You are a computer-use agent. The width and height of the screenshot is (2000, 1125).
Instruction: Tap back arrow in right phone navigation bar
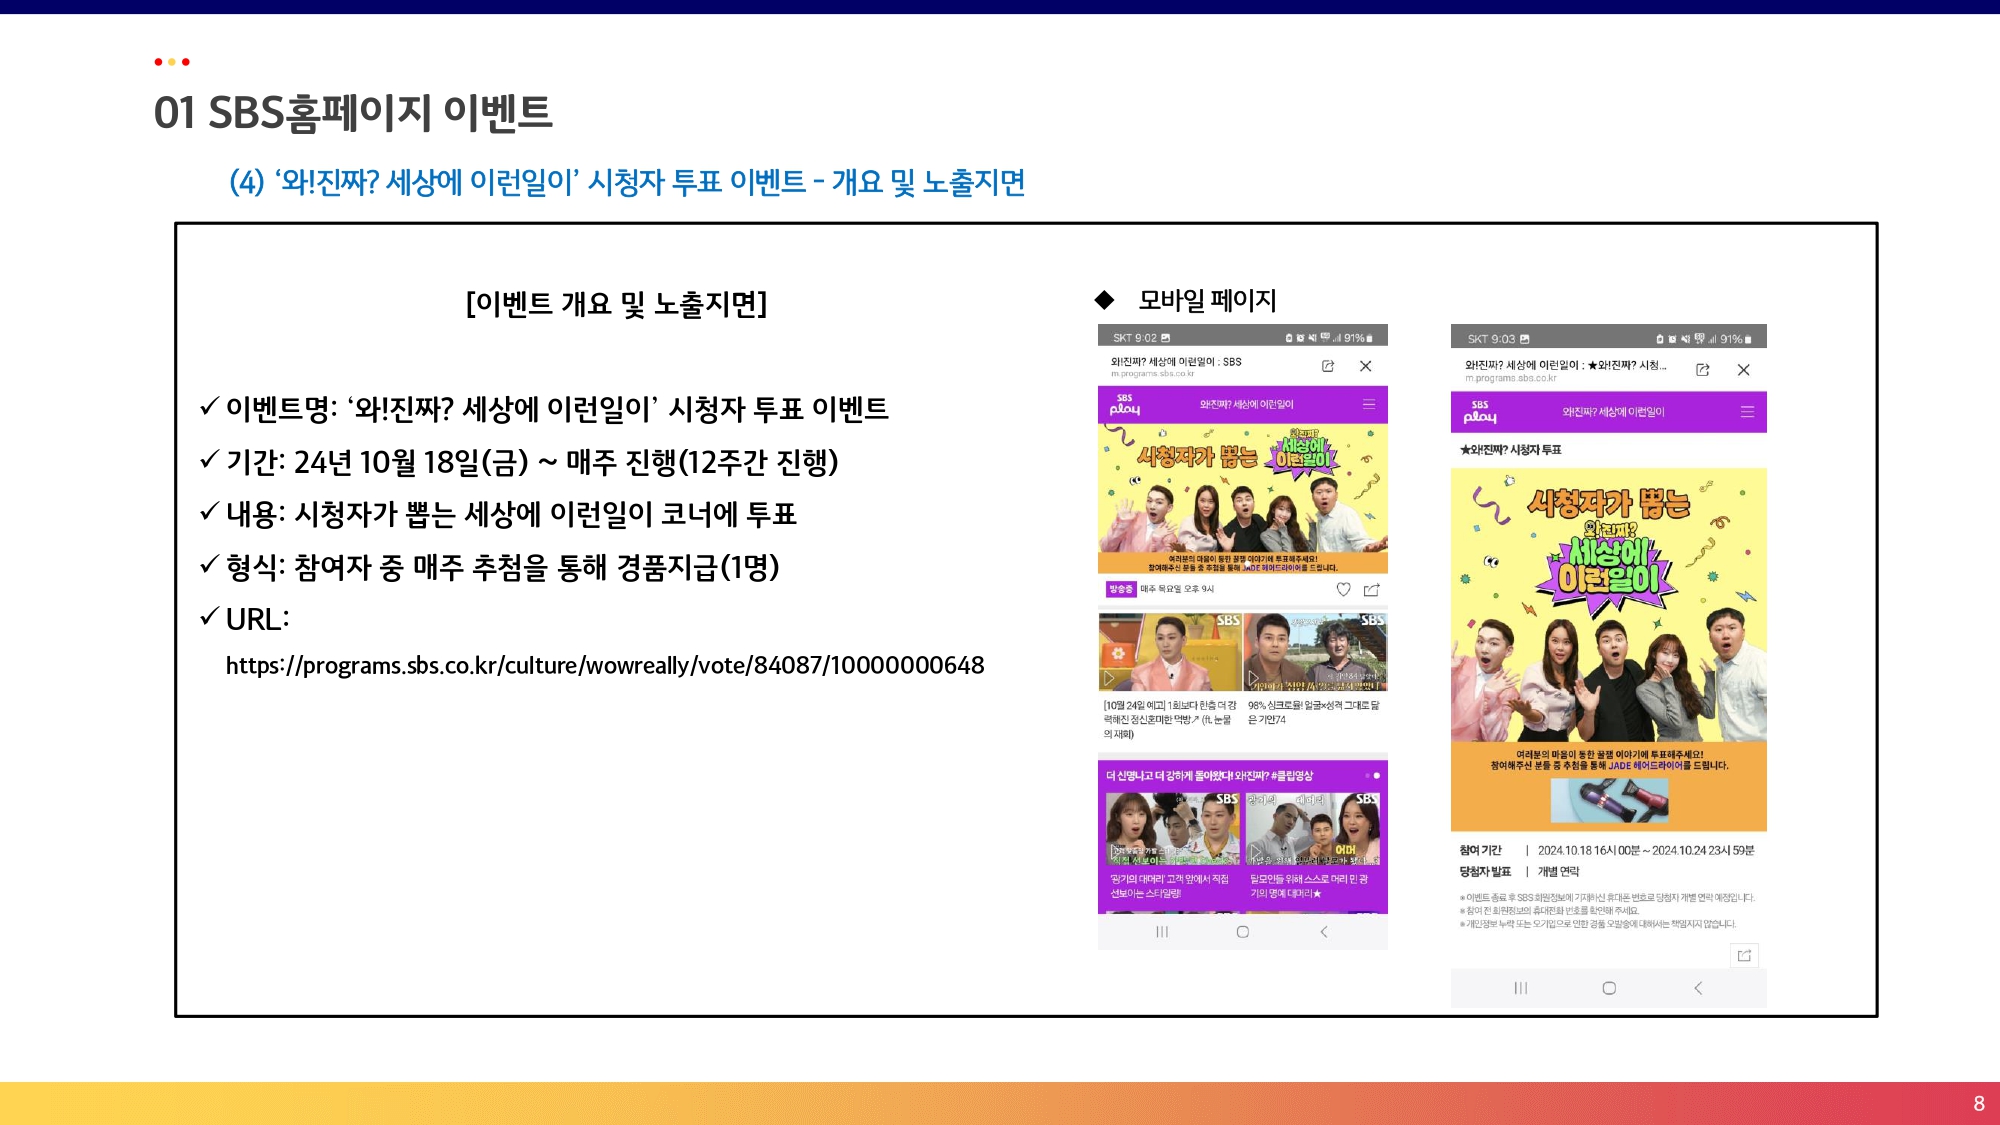pos(1698,988)
